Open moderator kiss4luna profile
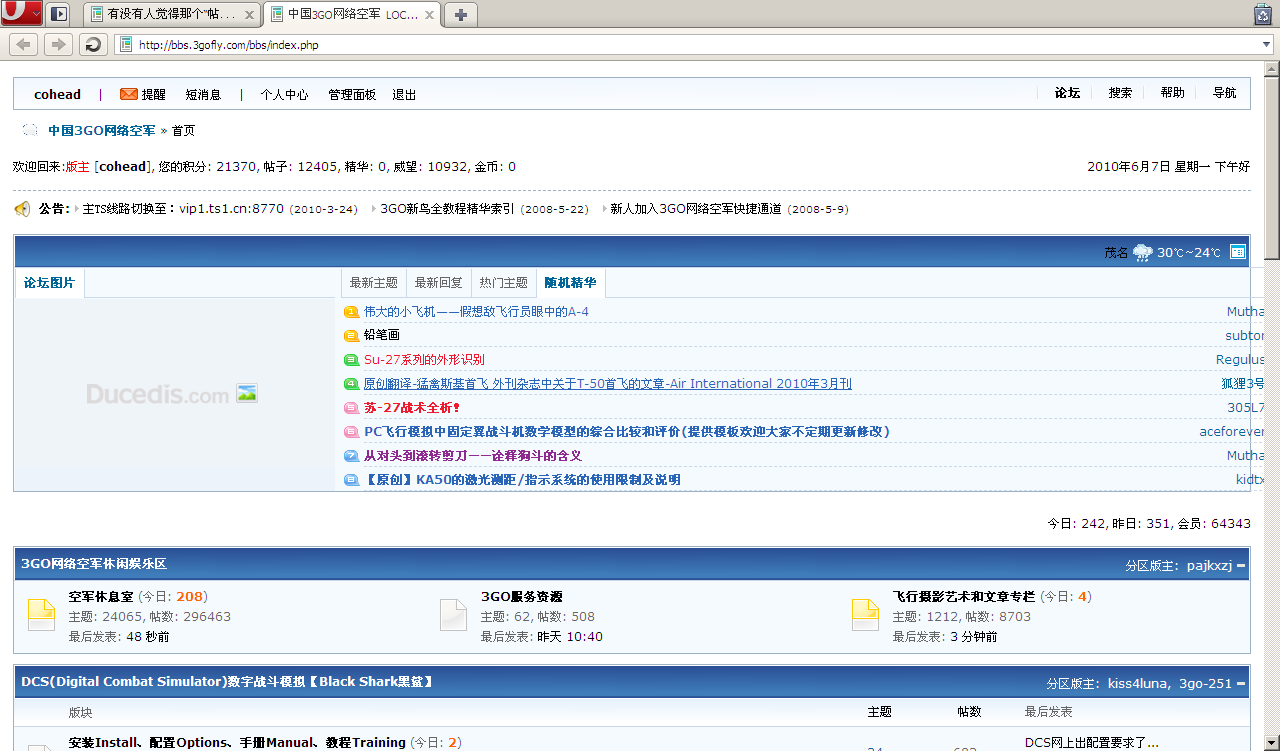Screen dimensions: 1280x751 (1139, 684)
